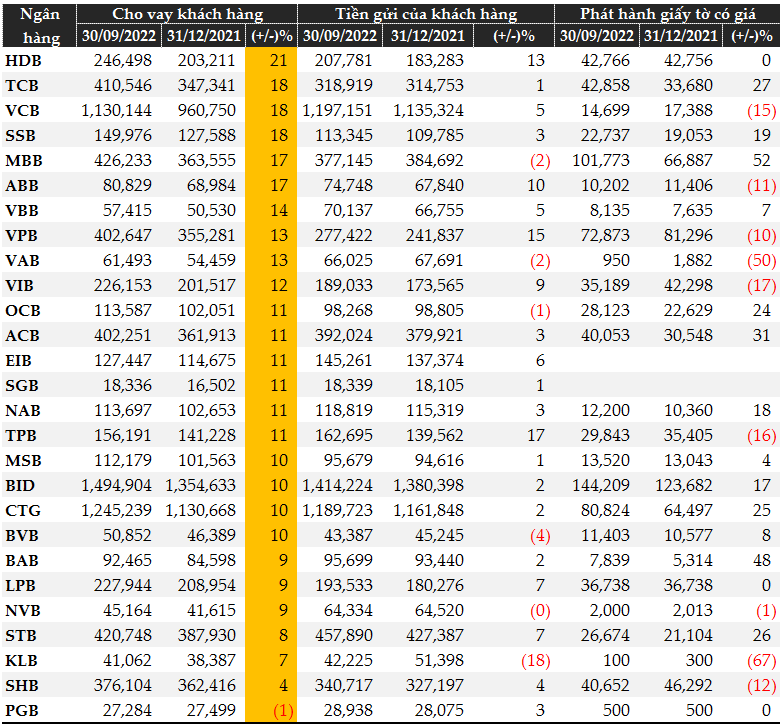Screen dimensions: 780x726
Task: Select the cell with value 144,209
Action: [x=596, y=485]
